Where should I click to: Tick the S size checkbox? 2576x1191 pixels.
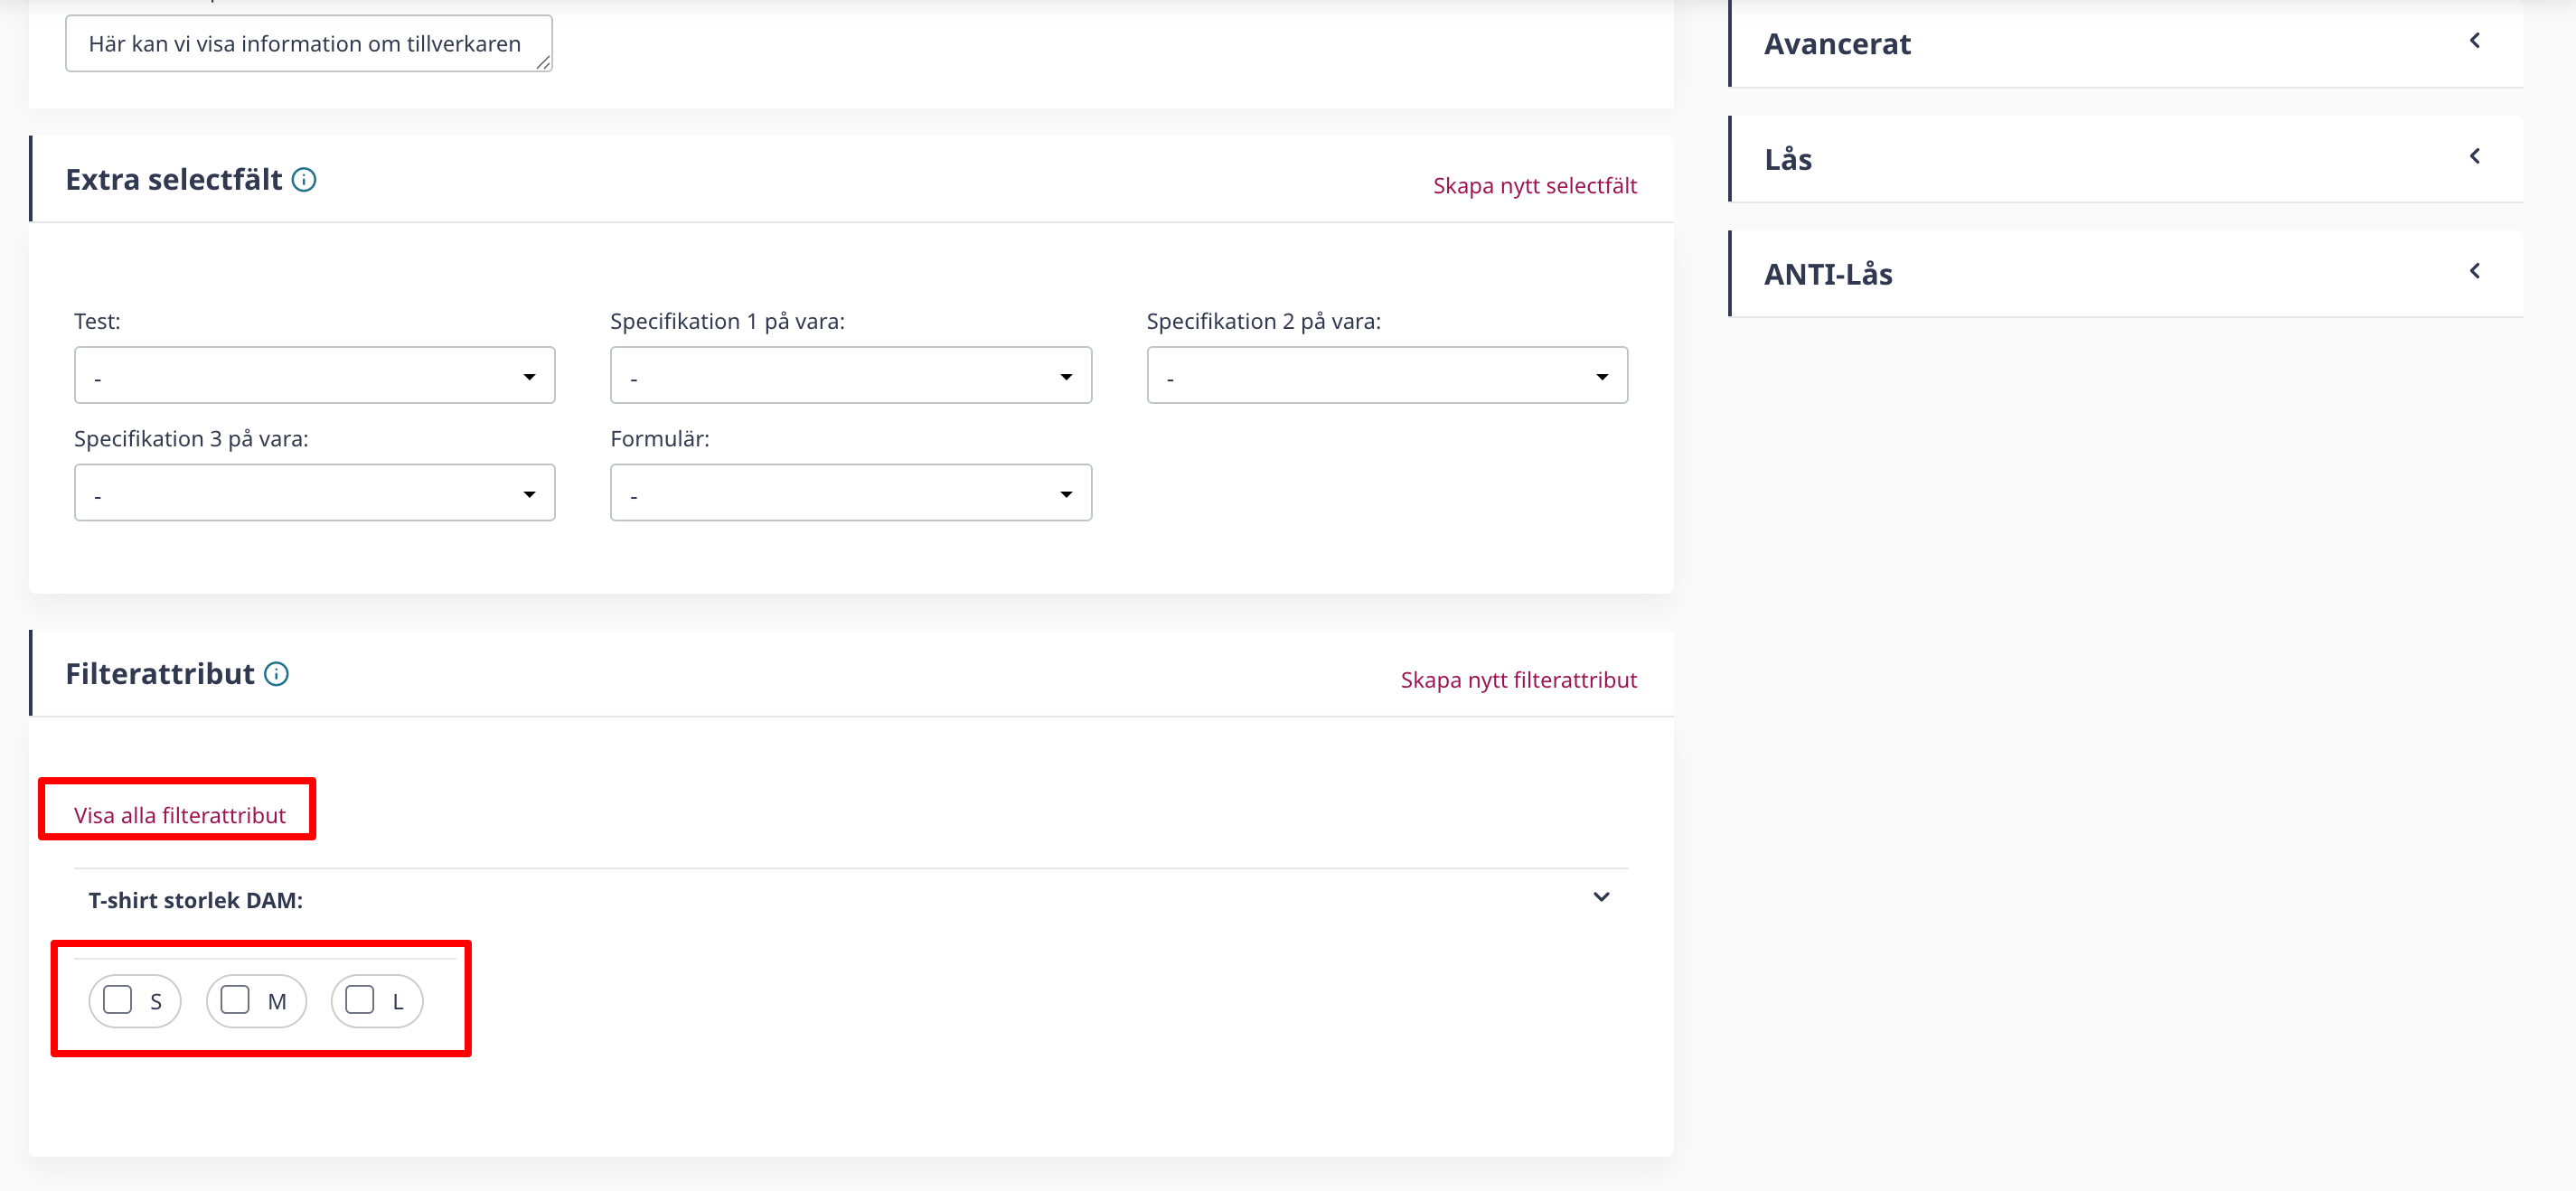(x=118, y=1000)
